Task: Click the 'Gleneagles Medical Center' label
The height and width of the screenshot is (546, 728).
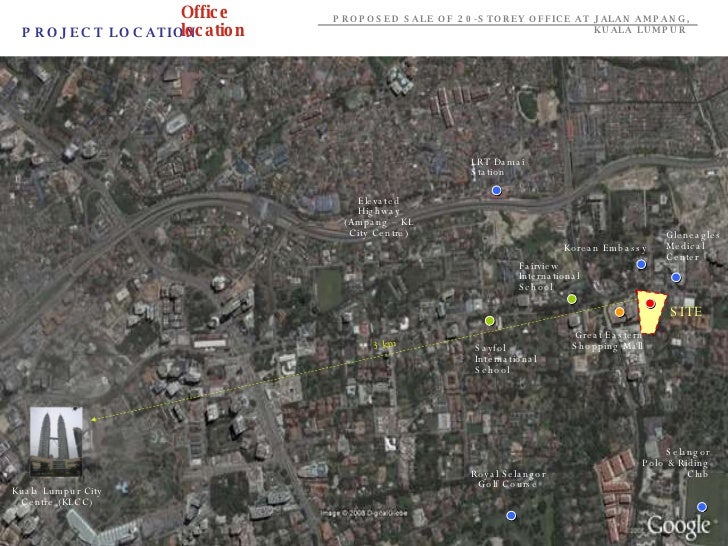Action: tap(693, 246)
